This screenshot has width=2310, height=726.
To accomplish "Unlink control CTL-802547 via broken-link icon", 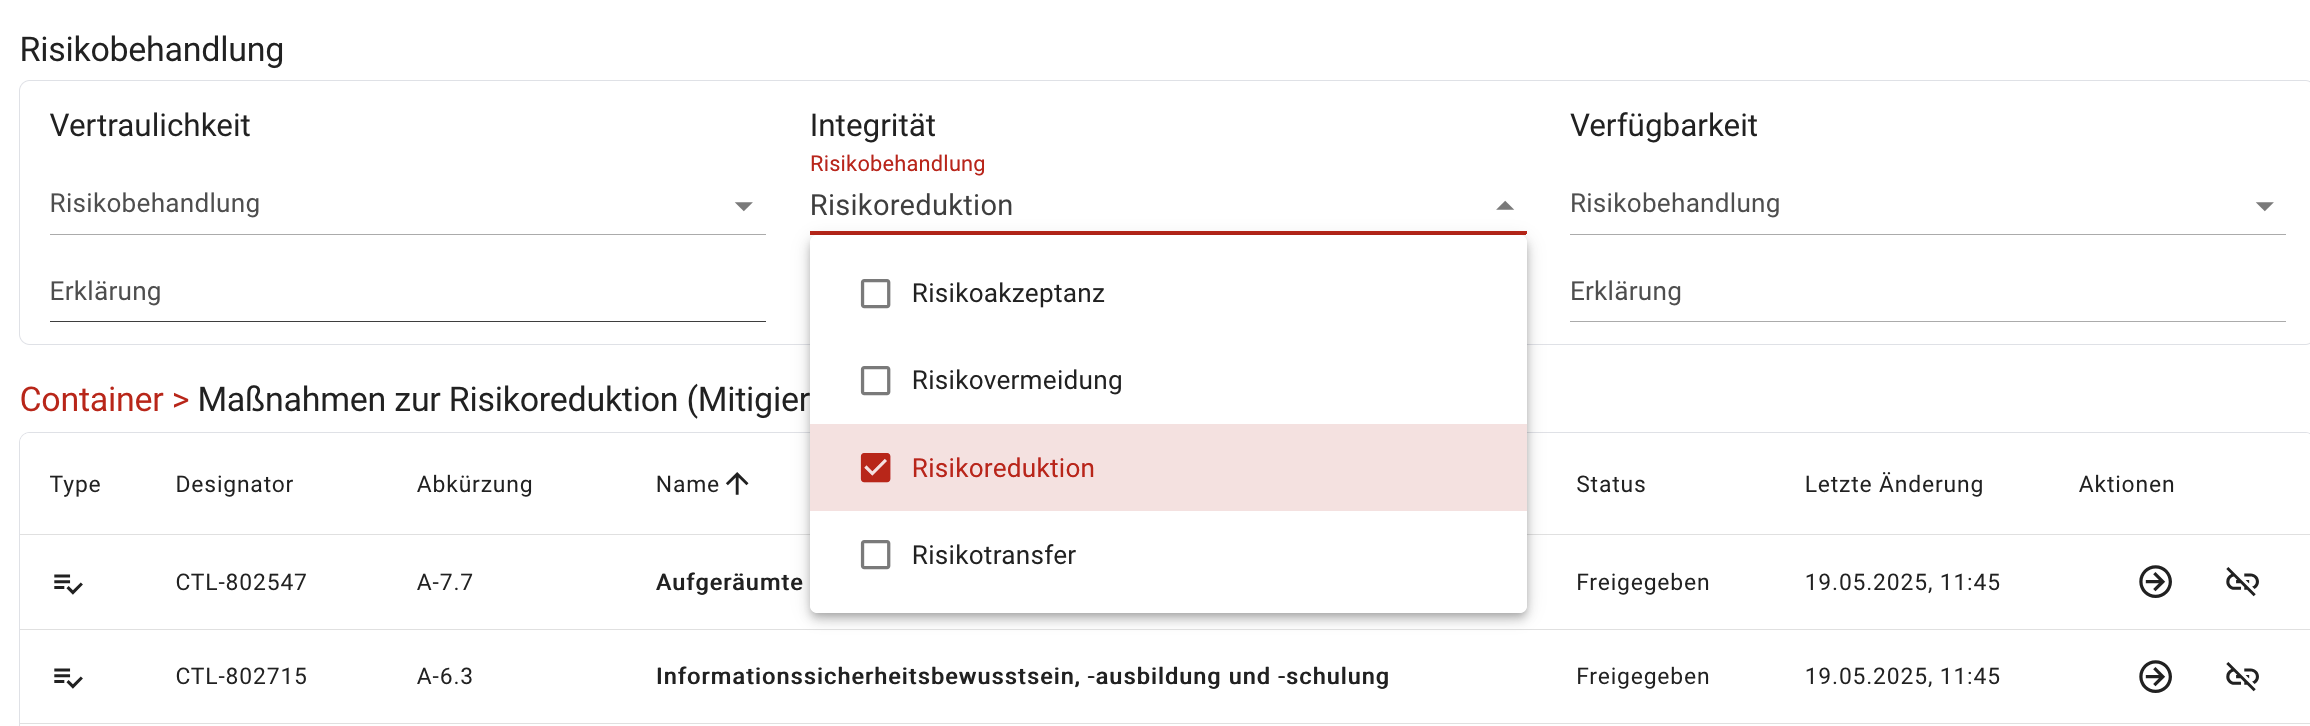I will pos(2243,581).
